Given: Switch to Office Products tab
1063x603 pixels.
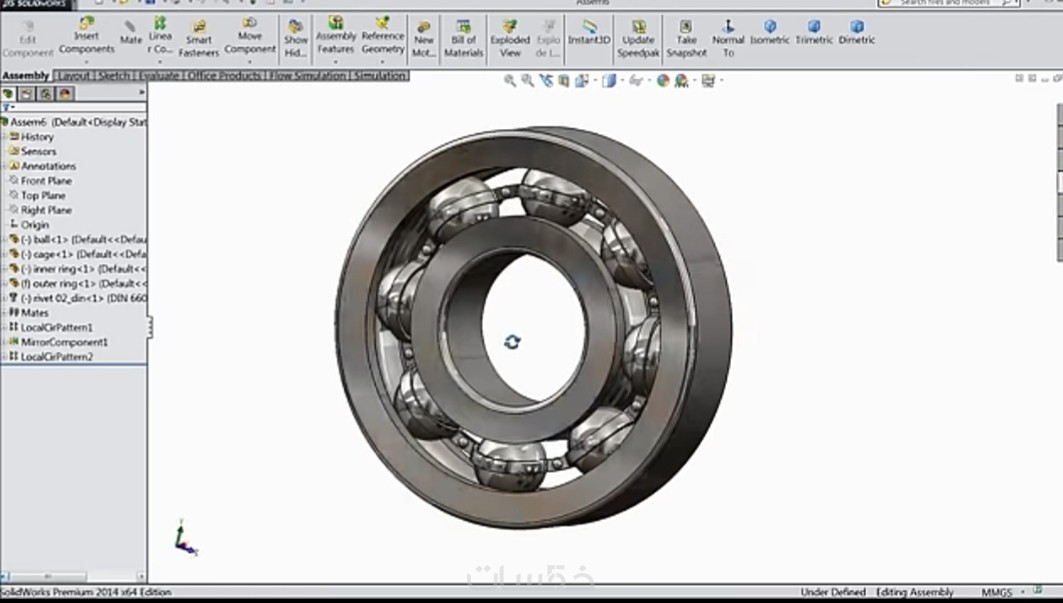Looking at the screenshot, I should coord(224,75).
